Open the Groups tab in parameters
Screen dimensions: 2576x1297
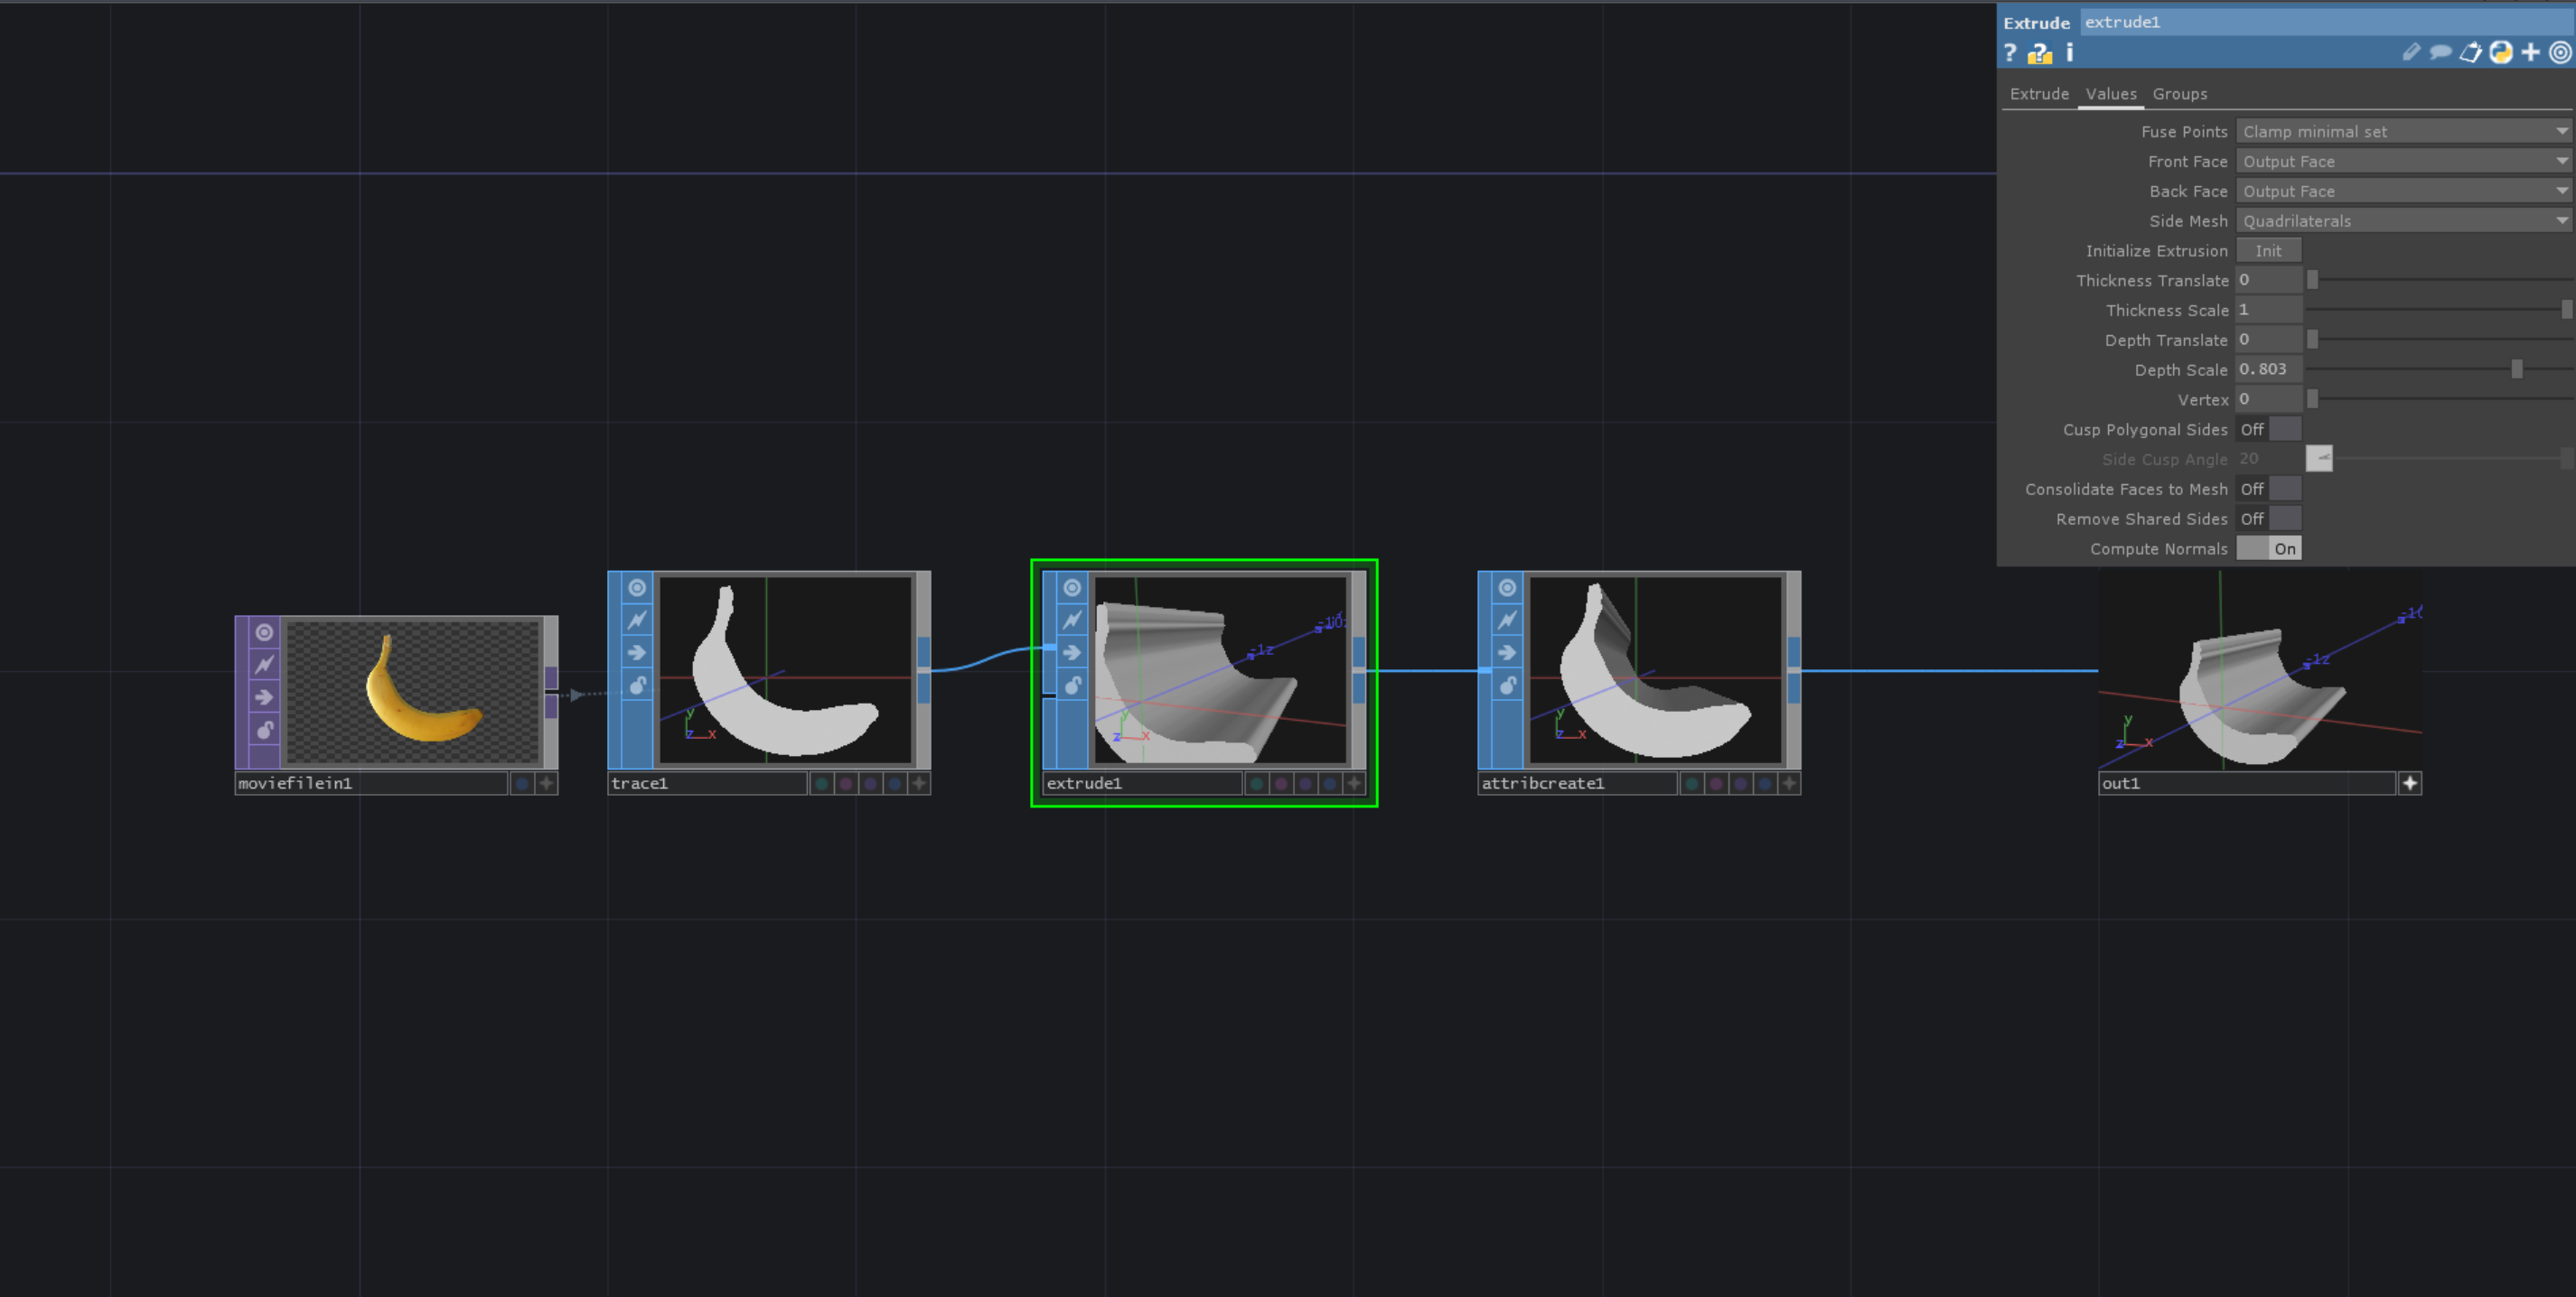click(x=2180, y=93)
